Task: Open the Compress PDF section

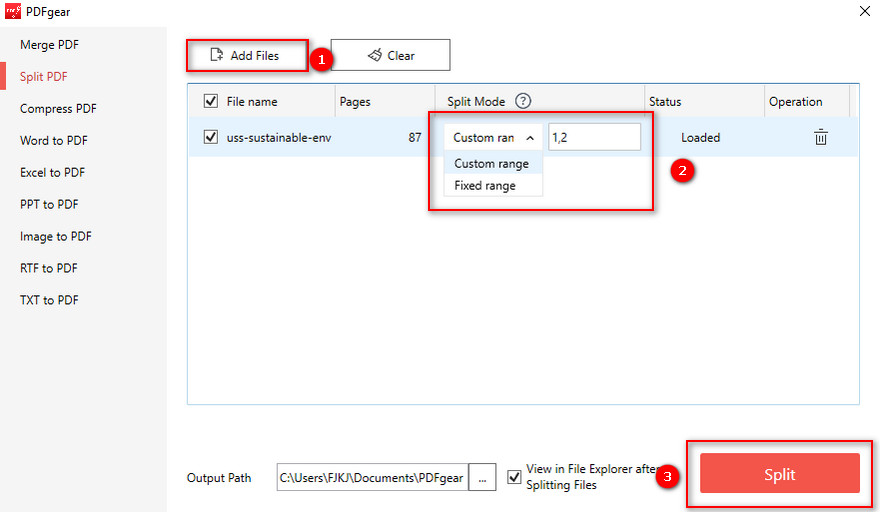Action: tap(58, 109)
